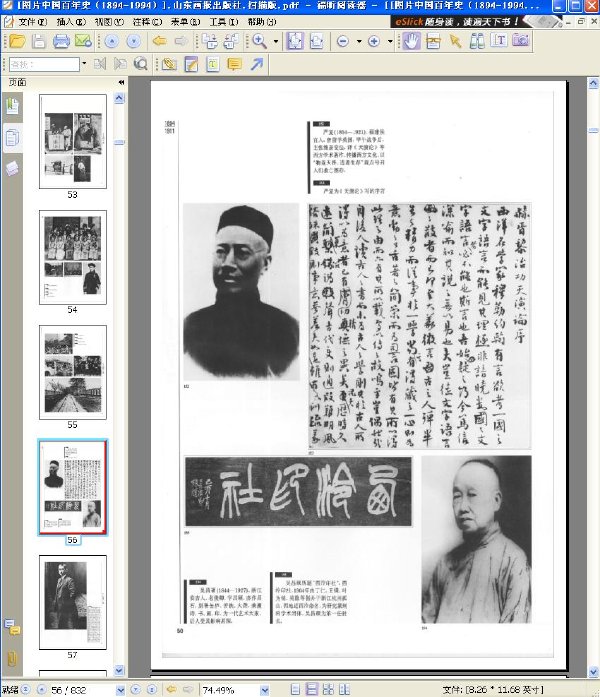Open the zoom in dropdown arrow
Image resolution: width=600 pixels, height=697 pixels.
pyautogui.click(x=390, y=41)
